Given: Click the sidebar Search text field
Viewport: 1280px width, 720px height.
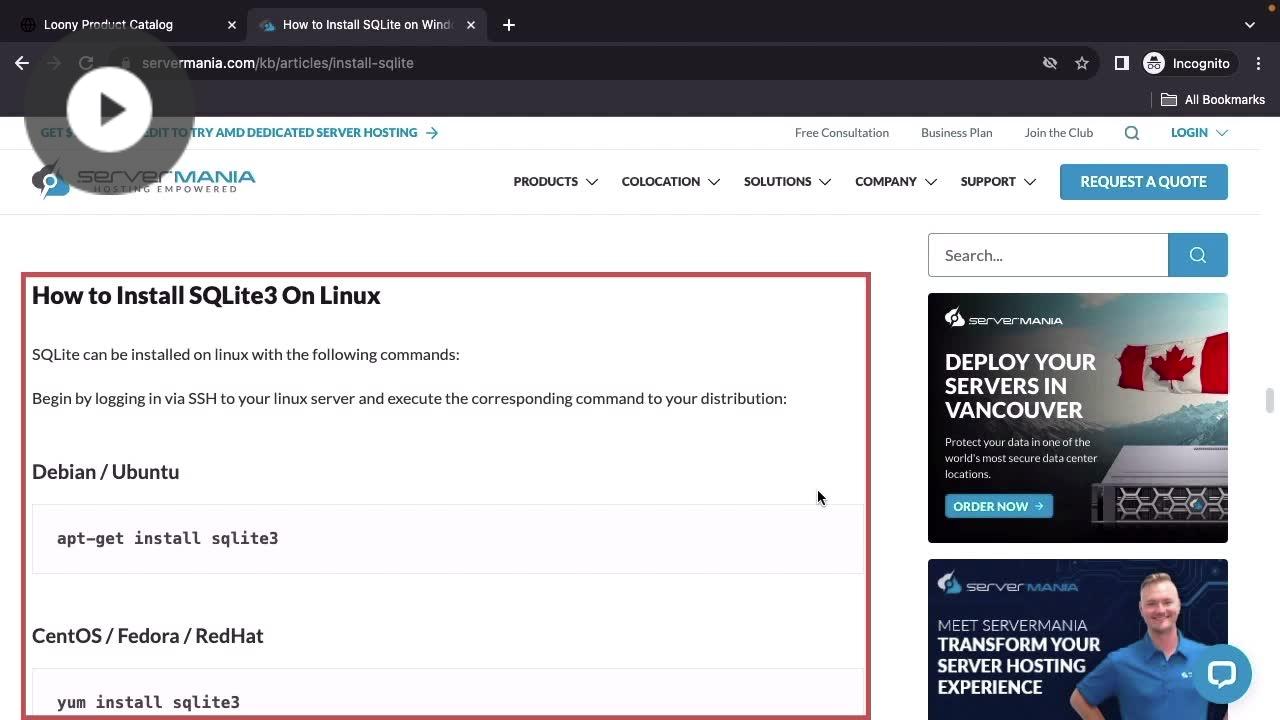Looking at the screenshot, I should [1047, 255].
